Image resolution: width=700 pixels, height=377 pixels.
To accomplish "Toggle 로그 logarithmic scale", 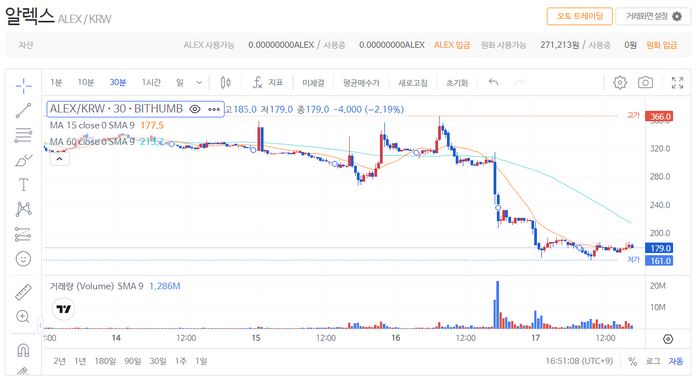I will (653, 361).
